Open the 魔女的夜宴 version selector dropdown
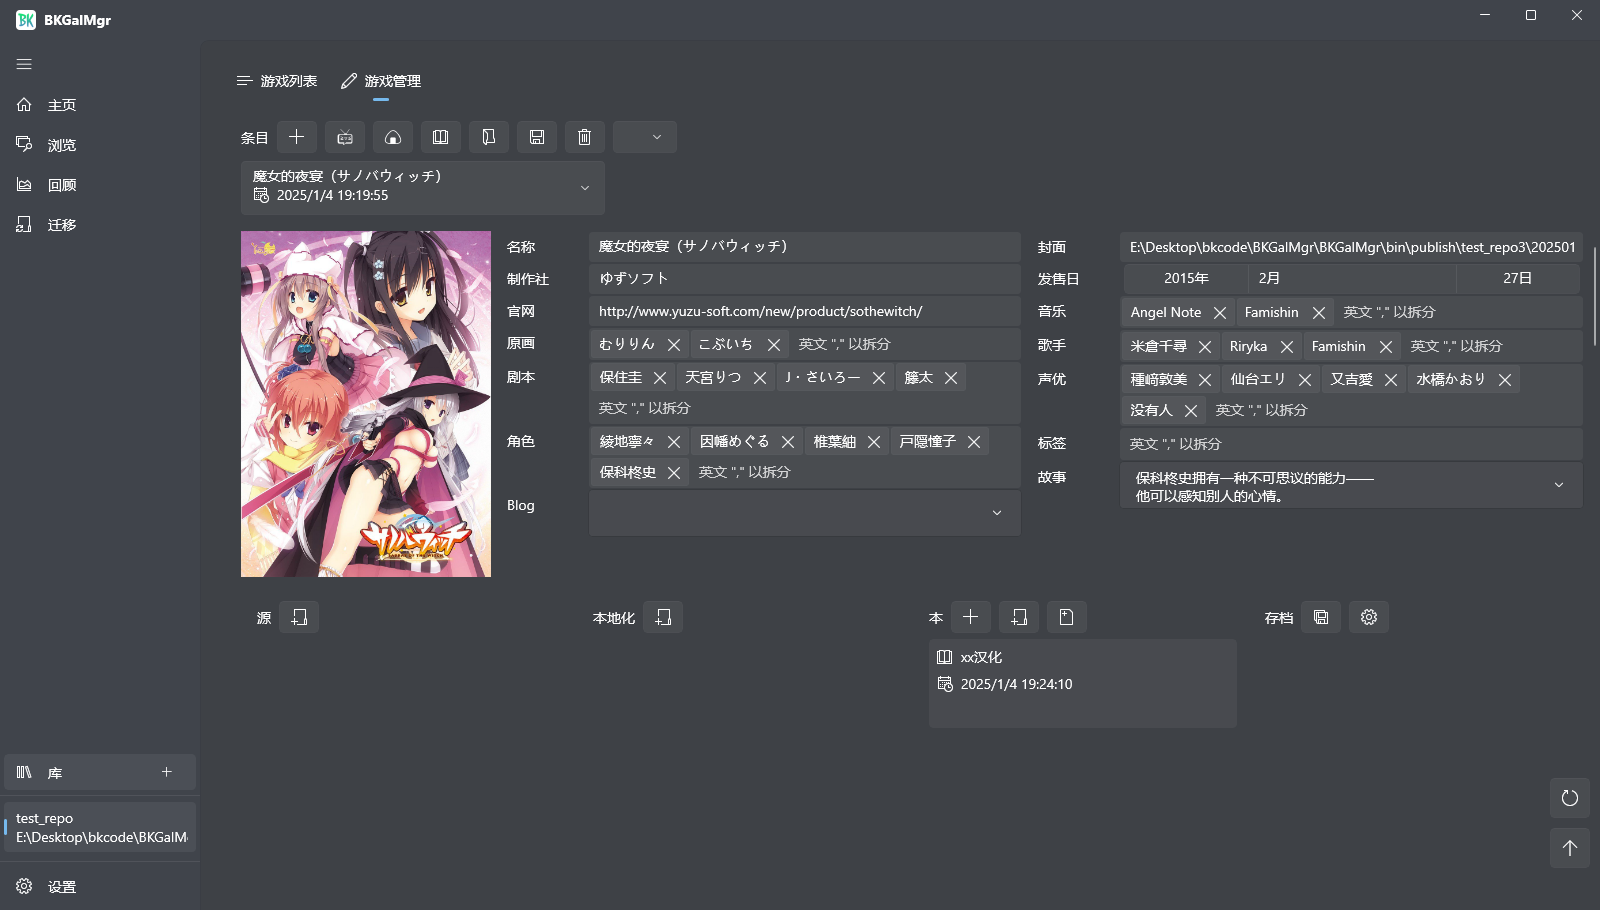Image resolution: width=1600 pixels, height=910 pixels. pos(585,187)
